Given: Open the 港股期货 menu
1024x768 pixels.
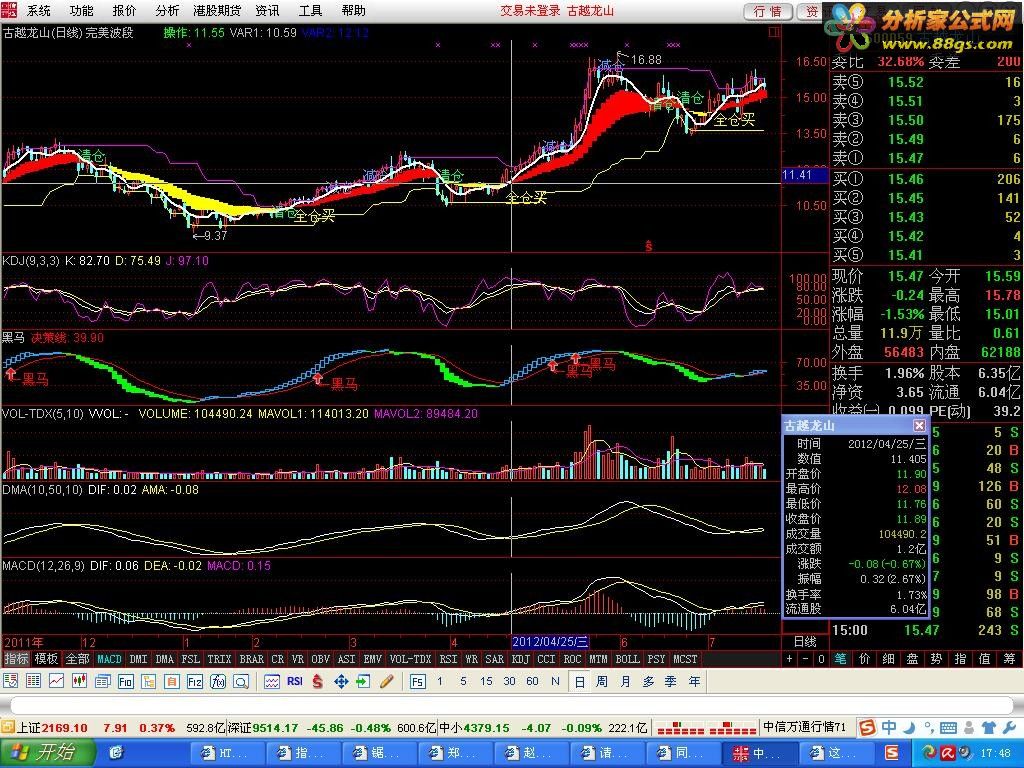Looking at the screenshot, I should point(217,10).
